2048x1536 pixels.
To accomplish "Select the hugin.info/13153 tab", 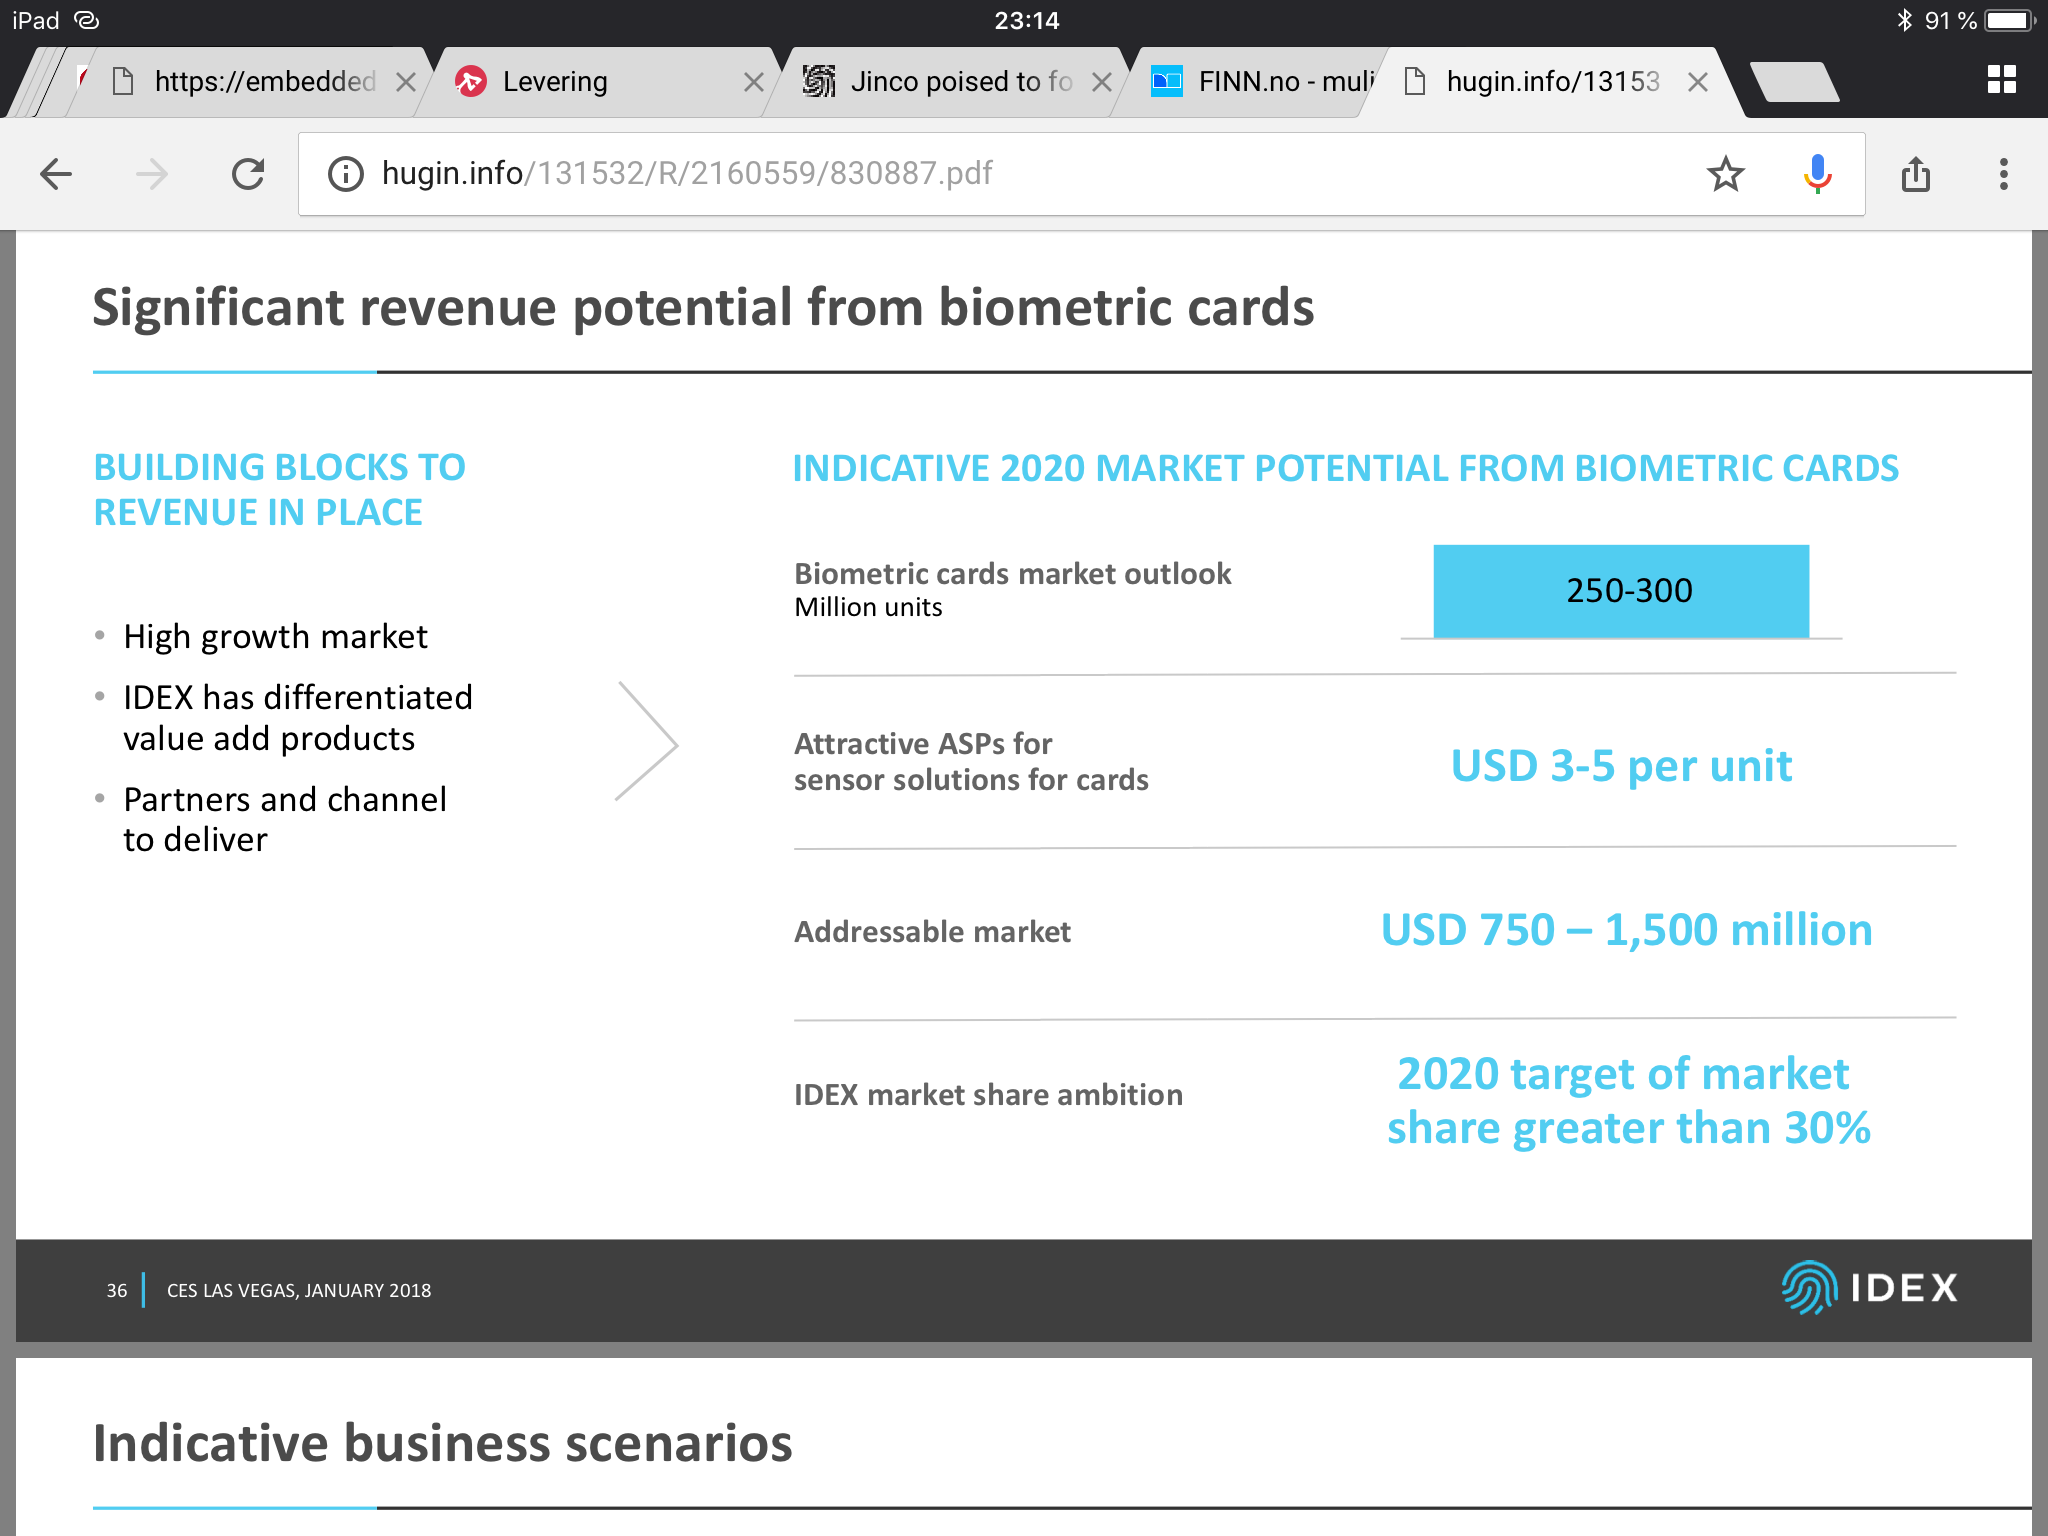I will pyautogui.click(x=1553, y=82).
